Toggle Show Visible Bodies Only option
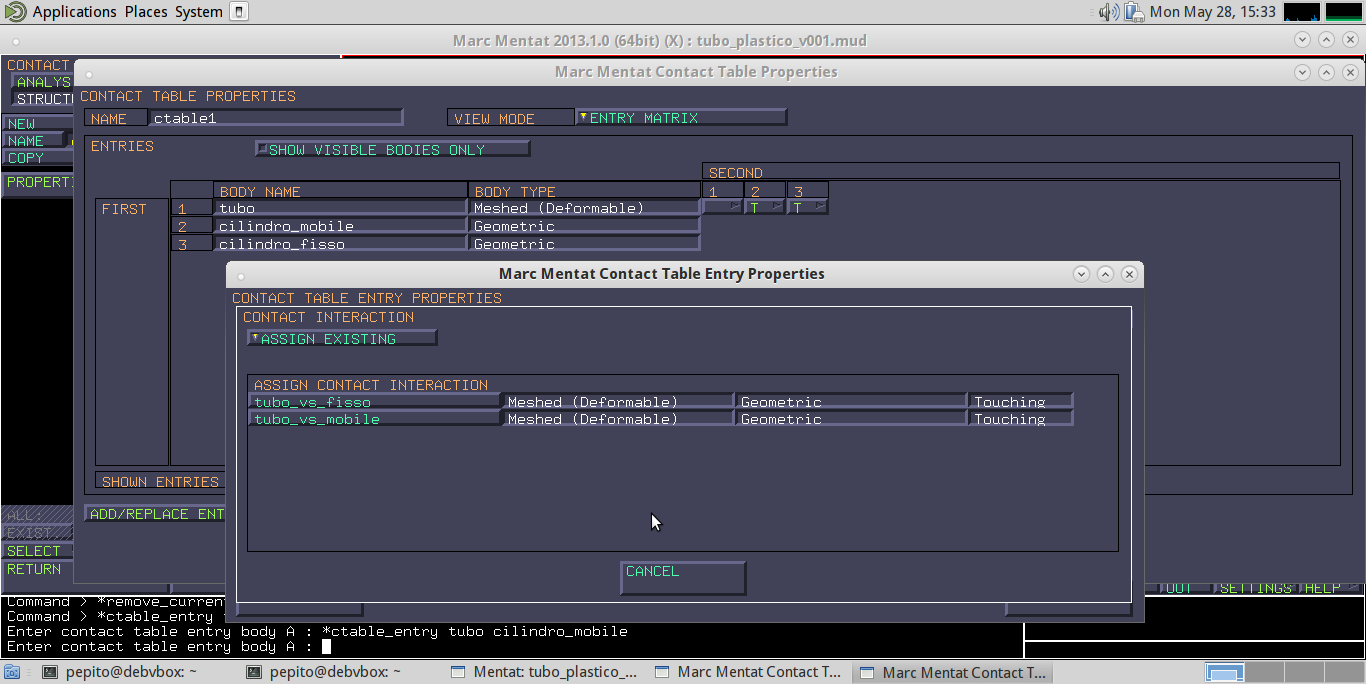 click(392, 149)
